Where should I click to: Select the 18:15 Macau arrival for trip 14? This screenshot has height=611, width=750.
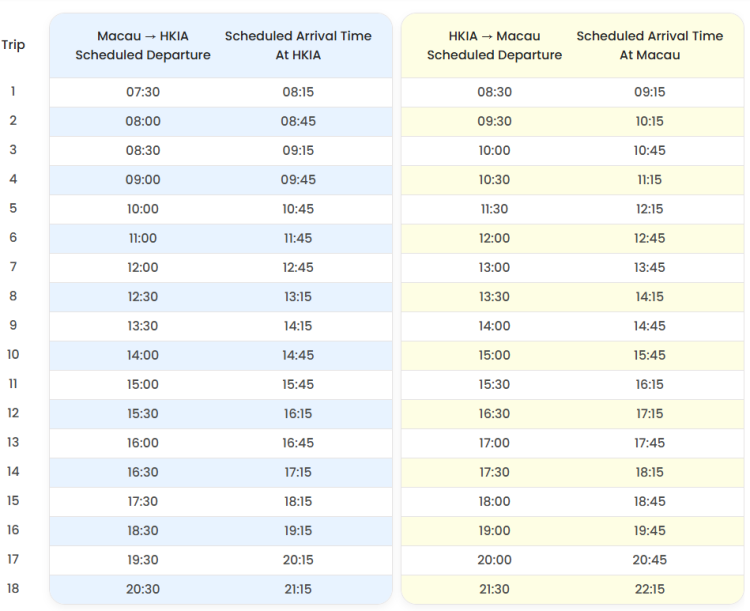pyautogui.click(x=650, y=471)
